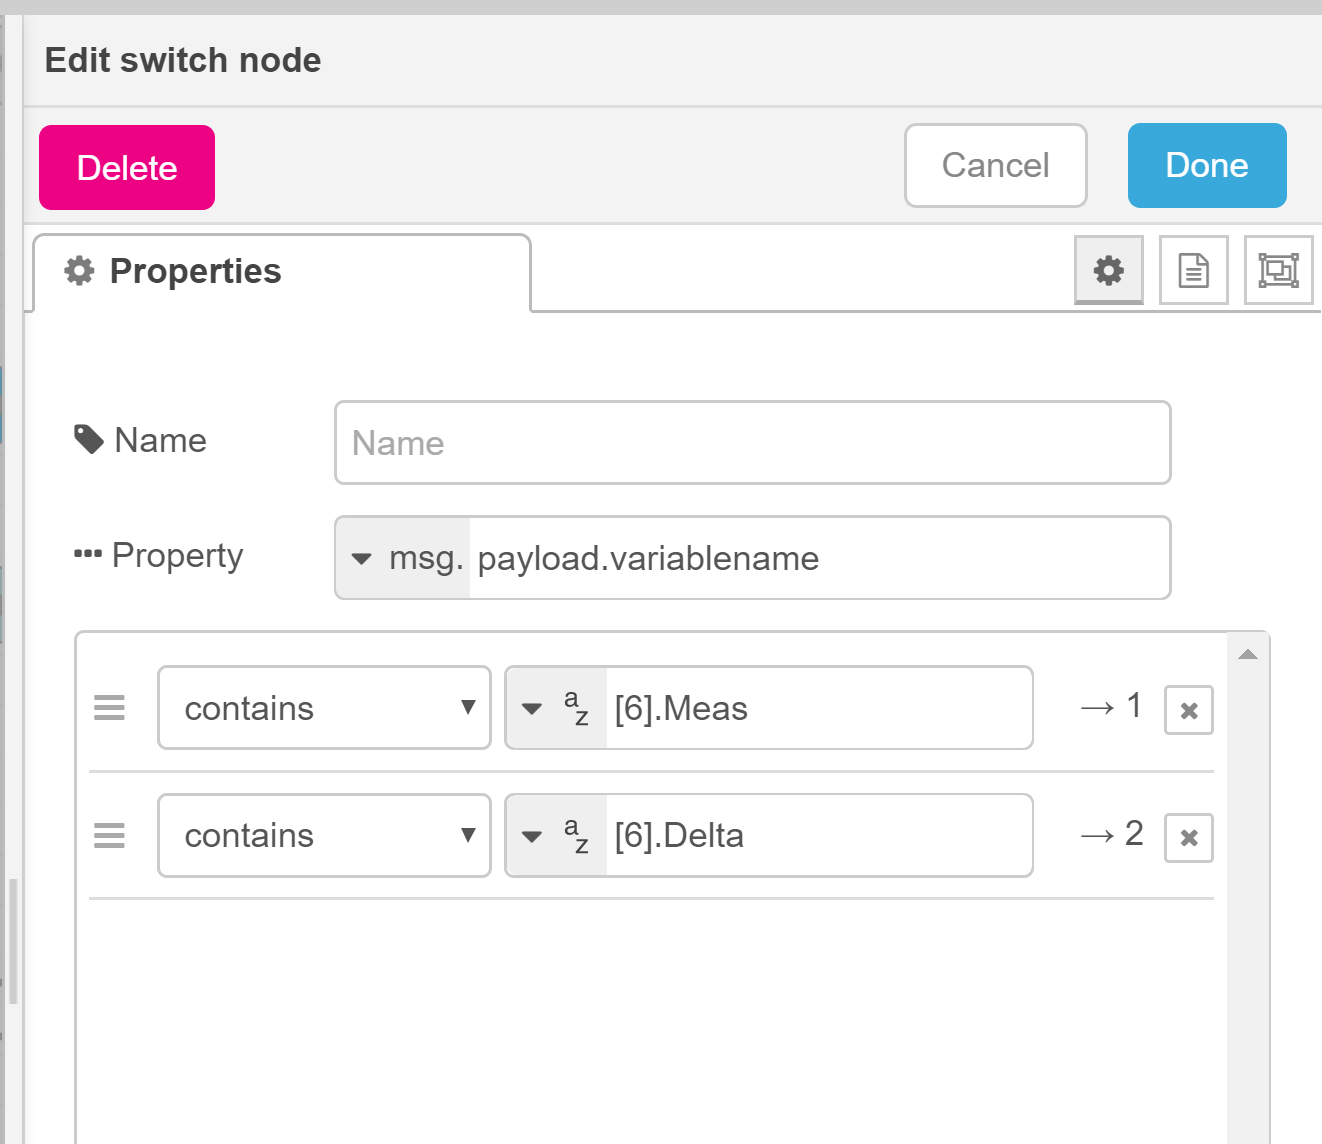This screenshot has width=1322, height=1144.
Task: Click the string type 'az' icon for [6].Delta
Action: 576,835
